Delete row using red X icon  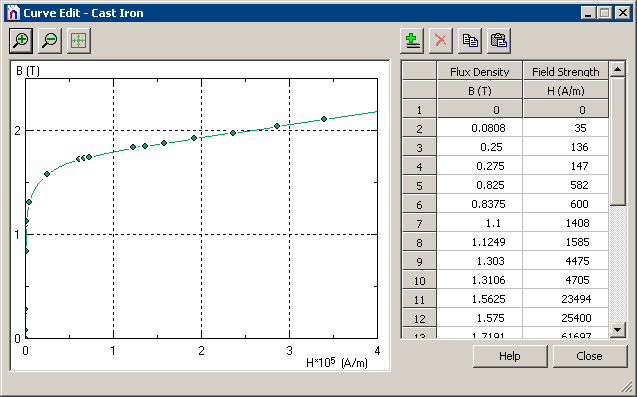coord(441,40)
